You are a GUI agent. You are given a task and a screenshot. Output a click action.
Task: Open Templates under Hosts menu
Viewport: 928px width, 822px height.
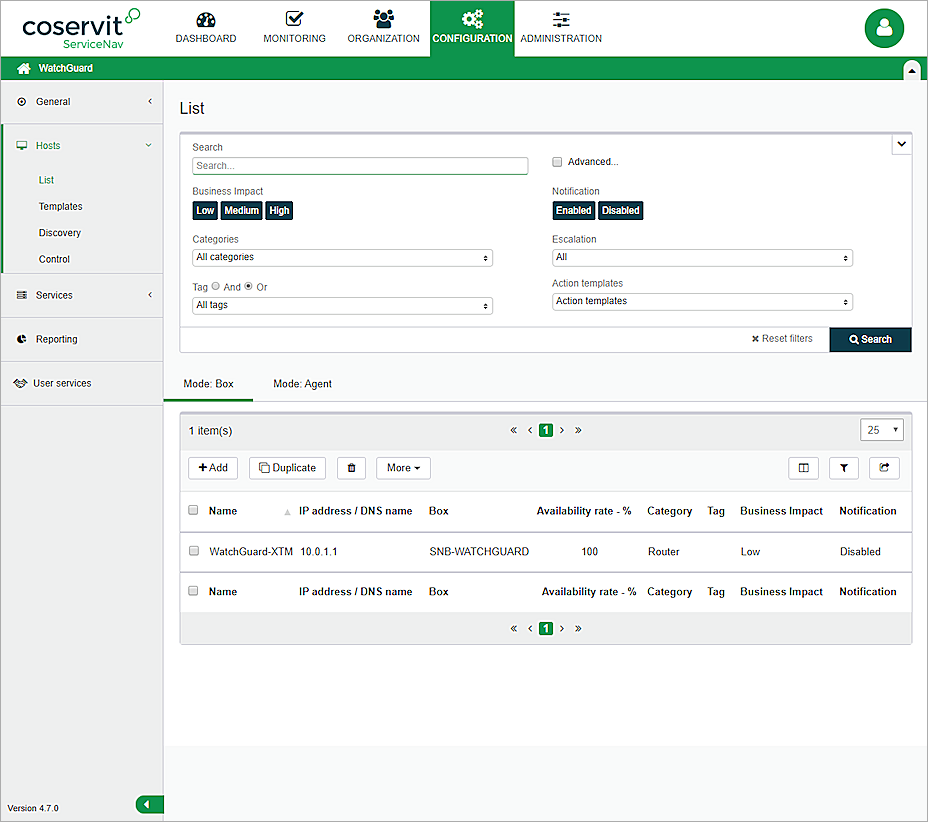pos(60,207)
